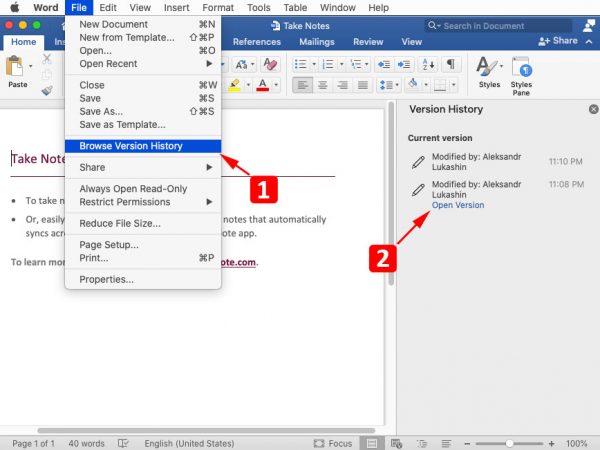This screenshot has width=600, height=450.
Task: Open the font color dropdown arrow
Action: (x=277, y=86)
